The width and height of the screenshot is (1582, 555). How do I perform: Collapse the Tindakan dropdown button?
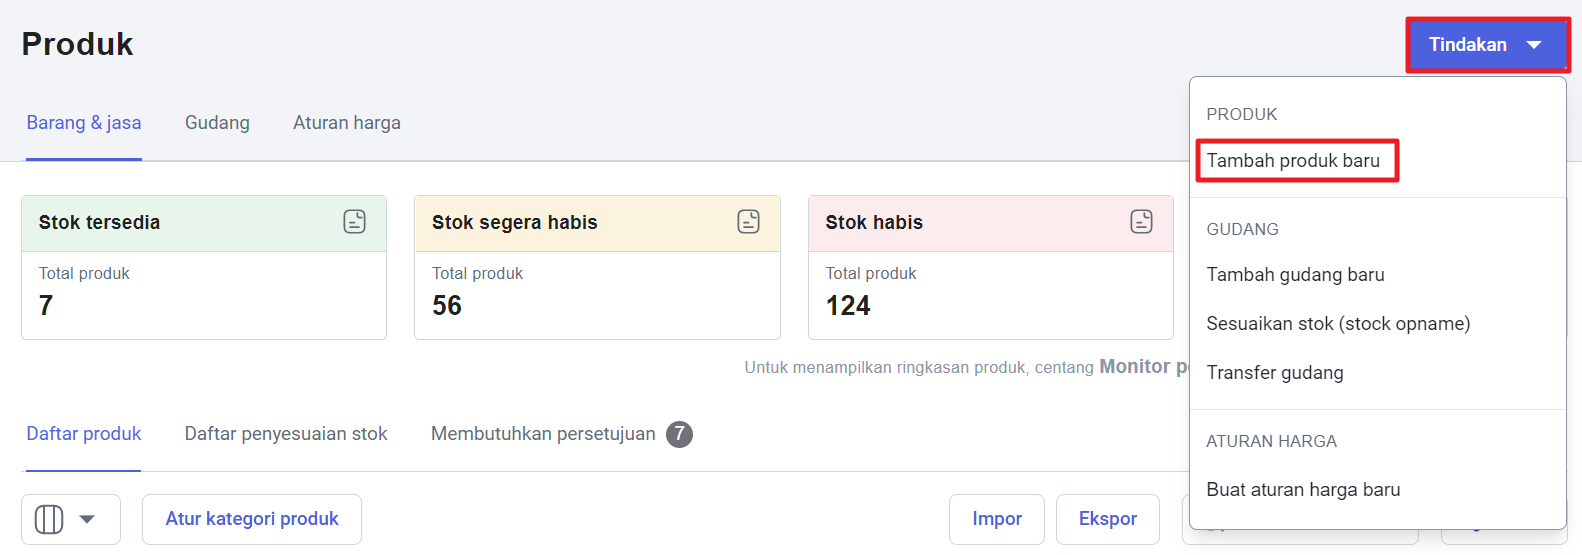pyautogui.click(x=1487, y=45)
